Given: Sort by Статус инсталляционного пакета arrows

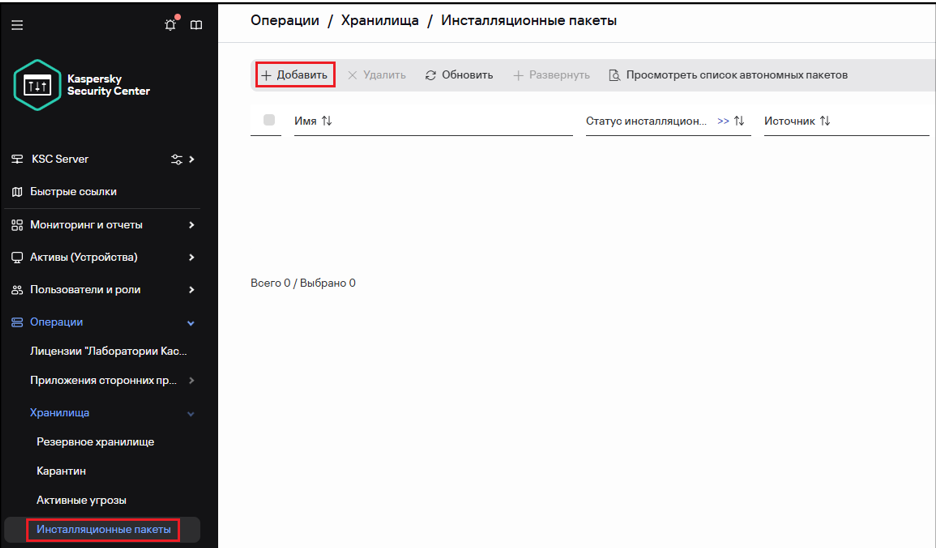Looking at the screenshot, I should pyautogui.click(x=739, y=121).
